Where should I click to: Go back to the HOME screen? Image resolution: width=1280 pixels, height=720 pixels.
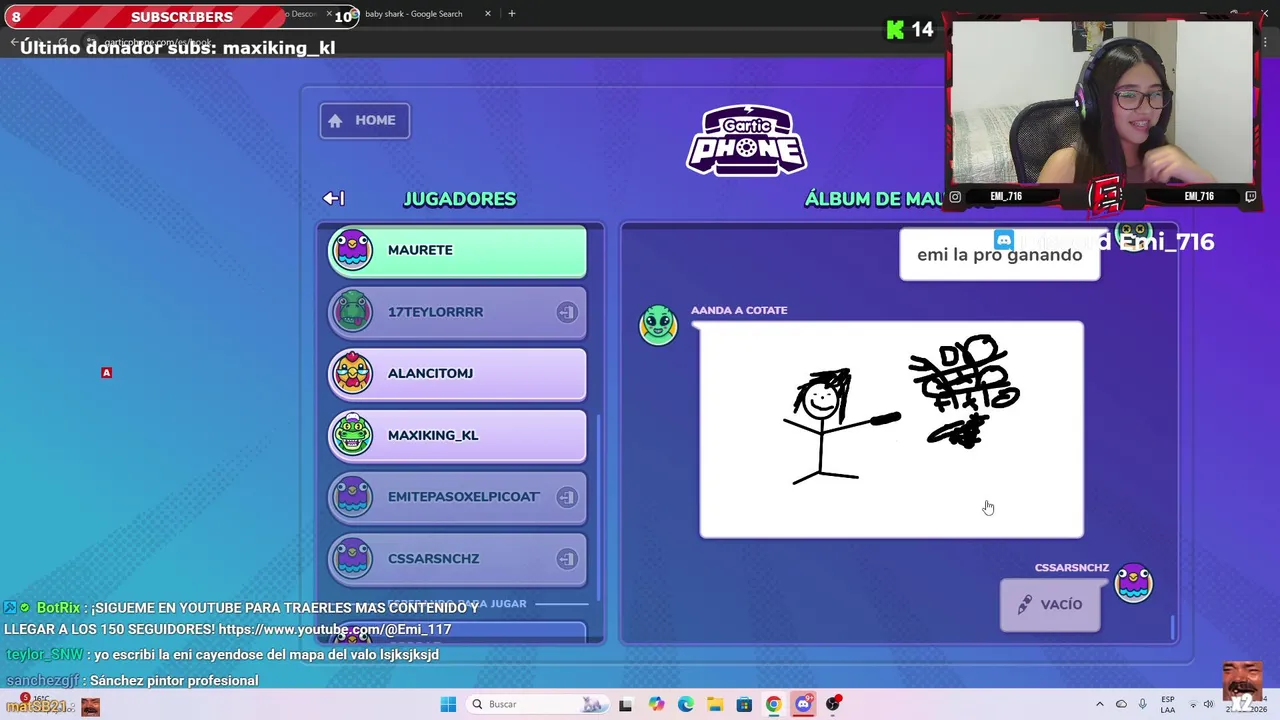click(x=364, y=121)
